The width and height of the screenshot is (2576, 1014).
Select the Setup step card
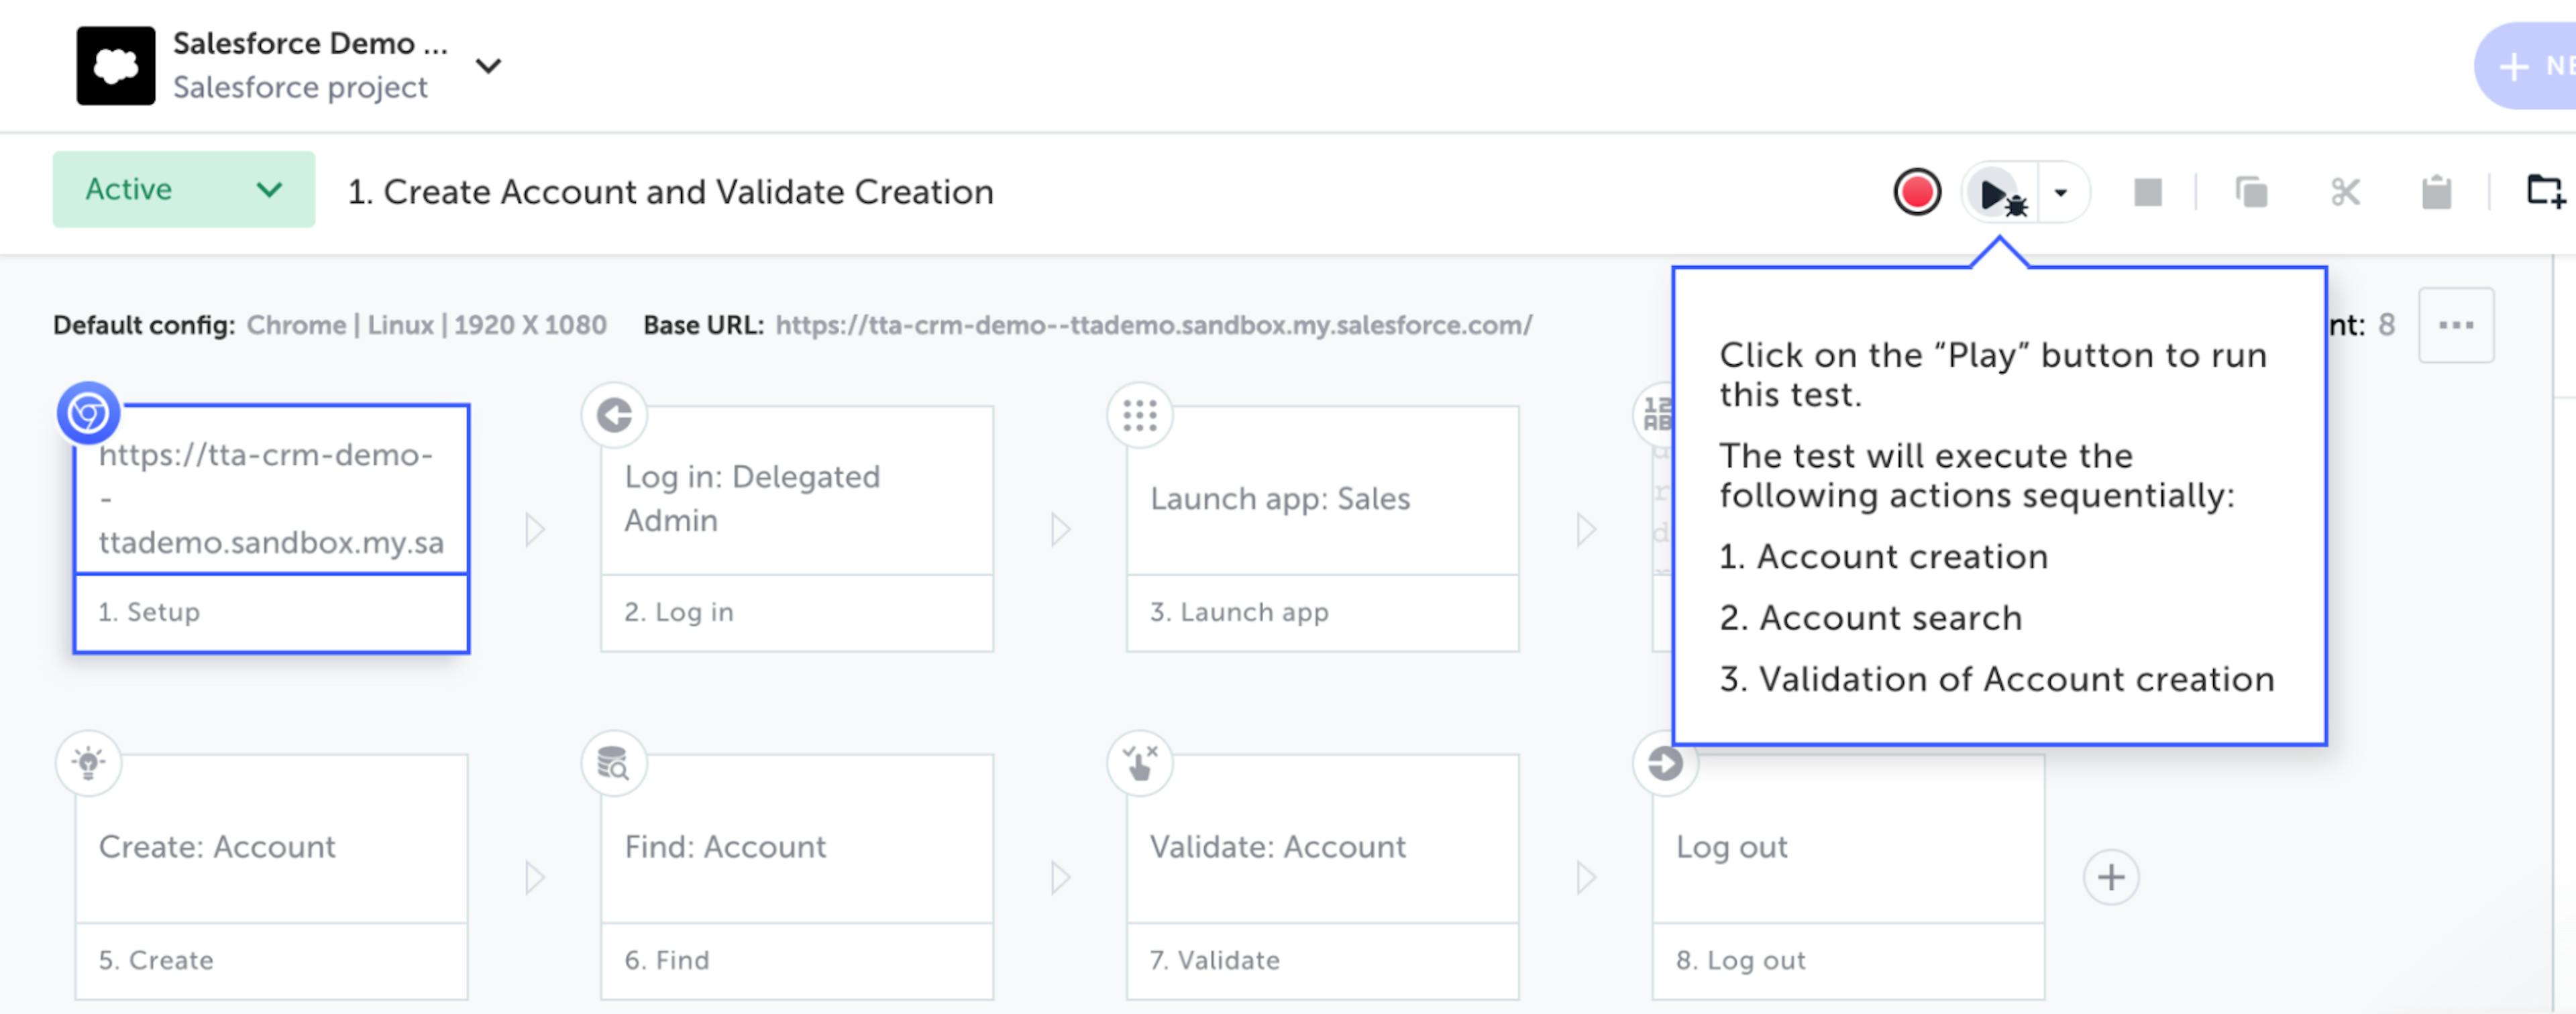[x=271, y=529]
